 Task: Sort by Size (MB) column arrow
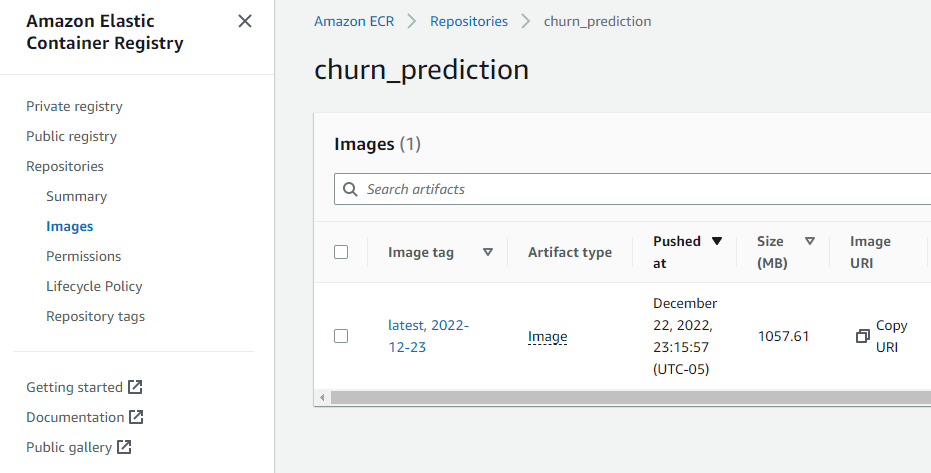(x=809, y=241)
